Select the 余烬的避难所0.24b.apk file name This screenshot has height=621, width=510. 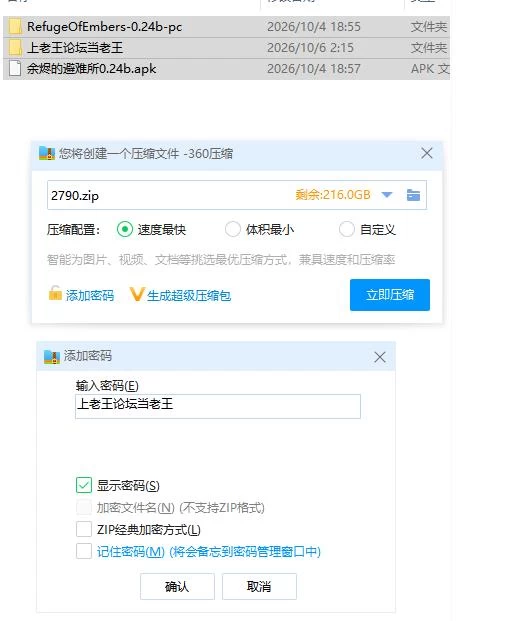pyautogui.click(x=91, y=69)
